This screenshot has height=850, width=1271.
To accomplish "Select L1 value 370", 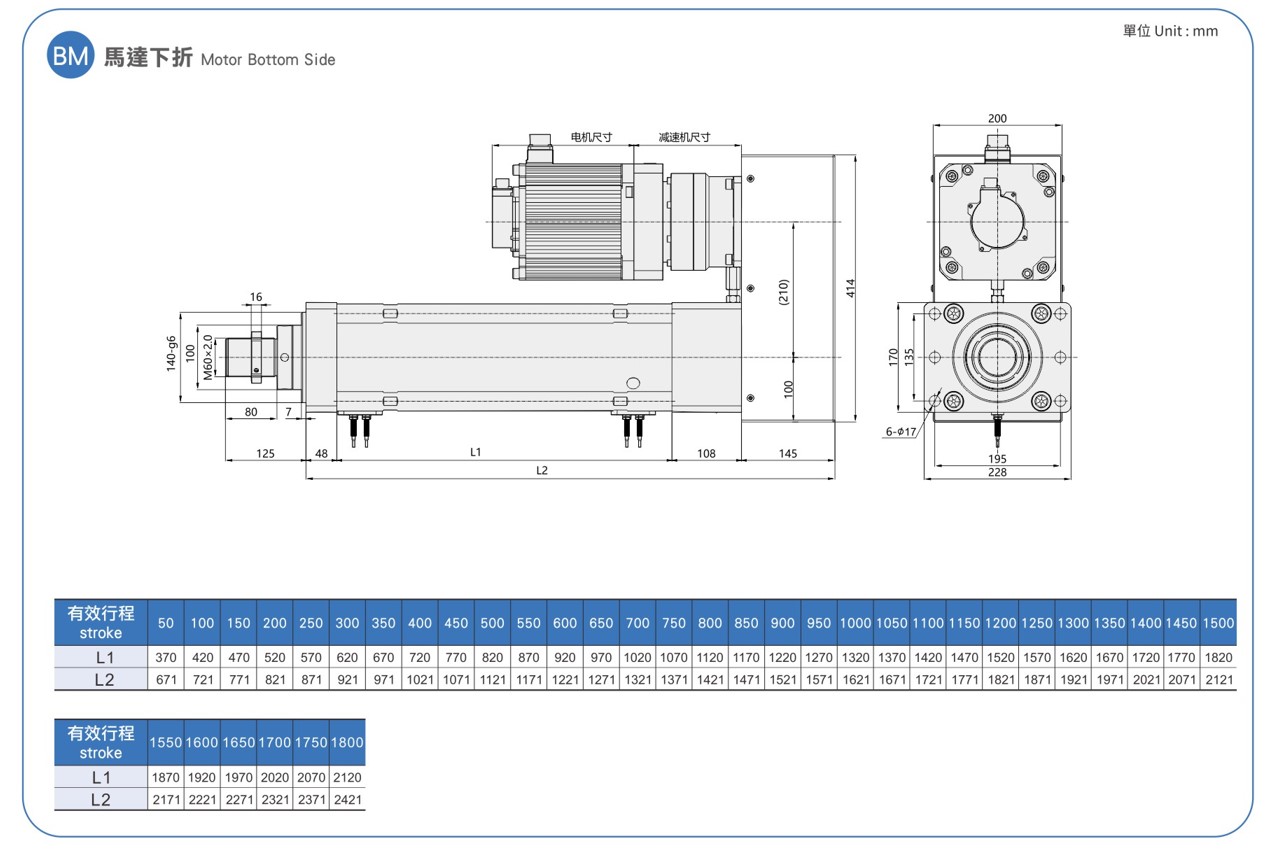I will [x=166, y=658].
